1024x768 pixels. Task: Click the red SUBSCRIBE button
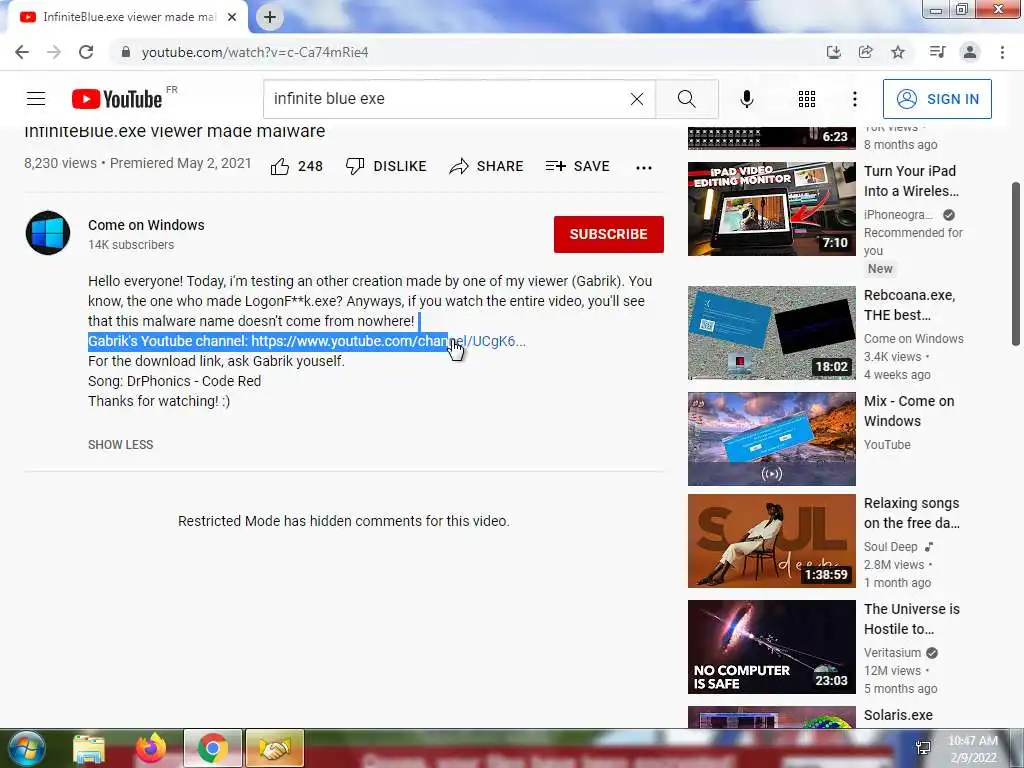coord(609,234)
